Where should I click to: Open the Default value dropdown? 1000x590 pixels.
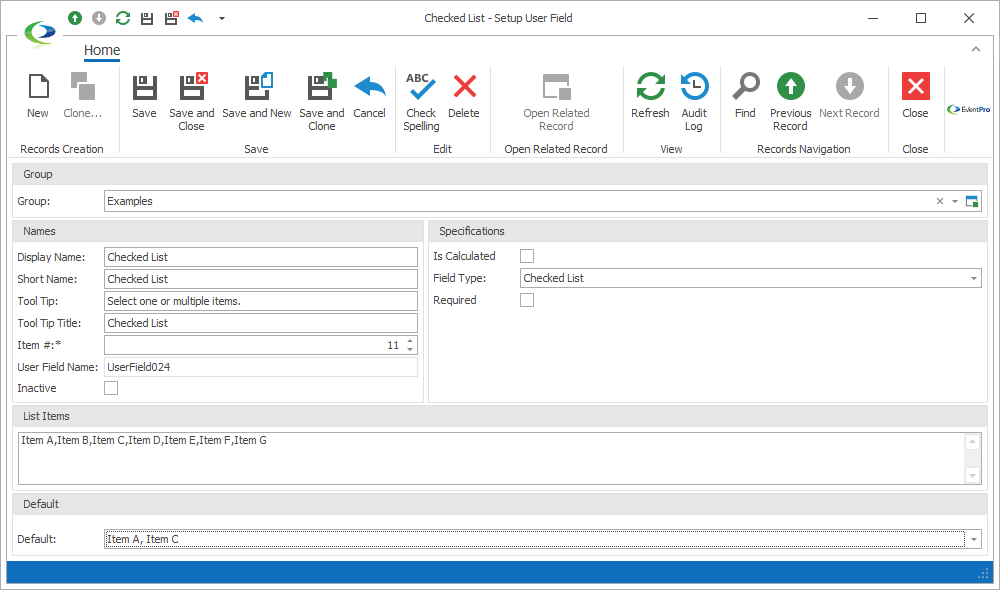point(974,540)
